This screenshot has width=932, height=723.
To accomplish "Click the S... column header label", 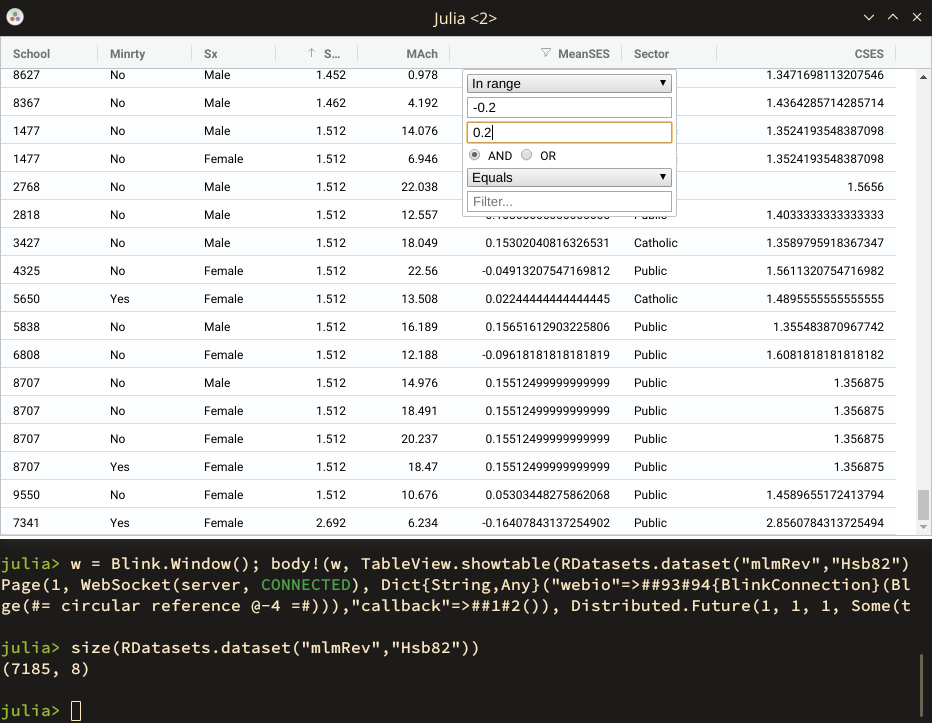I will (332, 54).
